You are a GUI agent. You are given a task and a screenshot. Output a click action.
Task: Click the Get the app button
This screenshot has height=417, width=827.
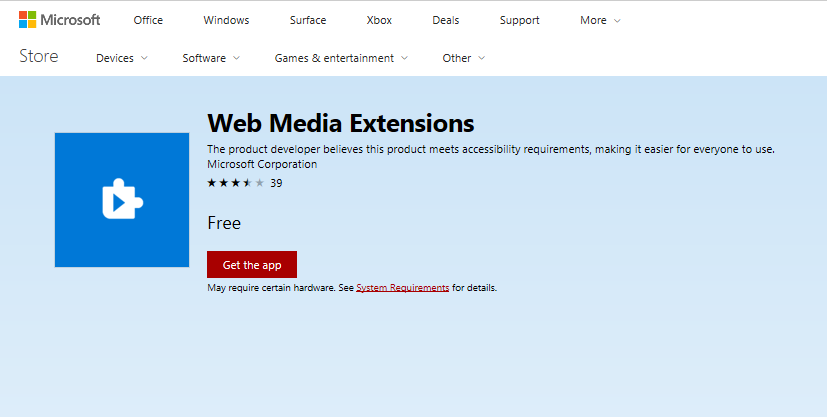point(252,265)
